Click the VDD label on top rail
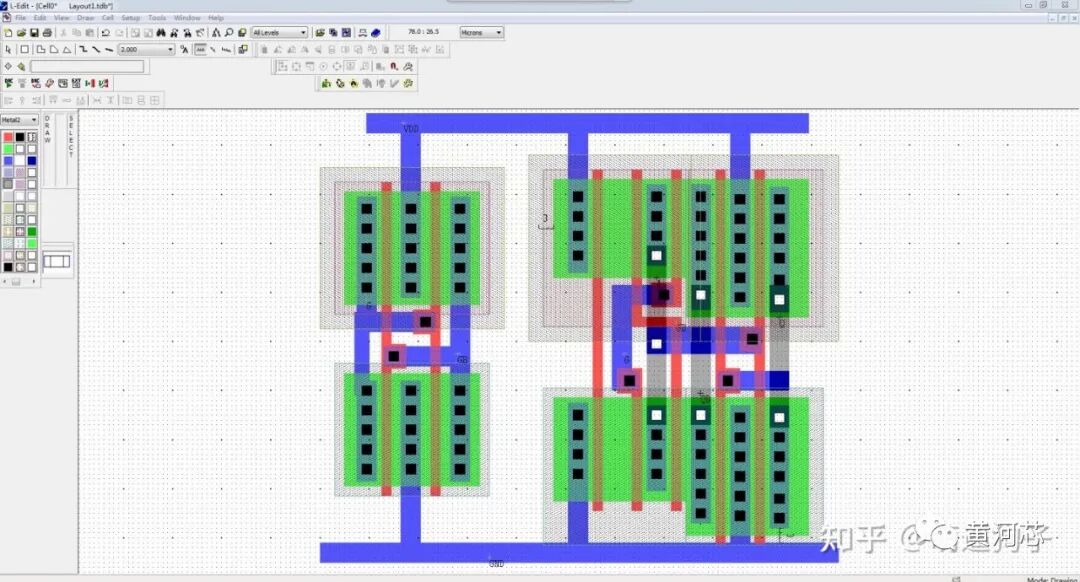This screenshot has height=582, width=1080. (411, 129)
